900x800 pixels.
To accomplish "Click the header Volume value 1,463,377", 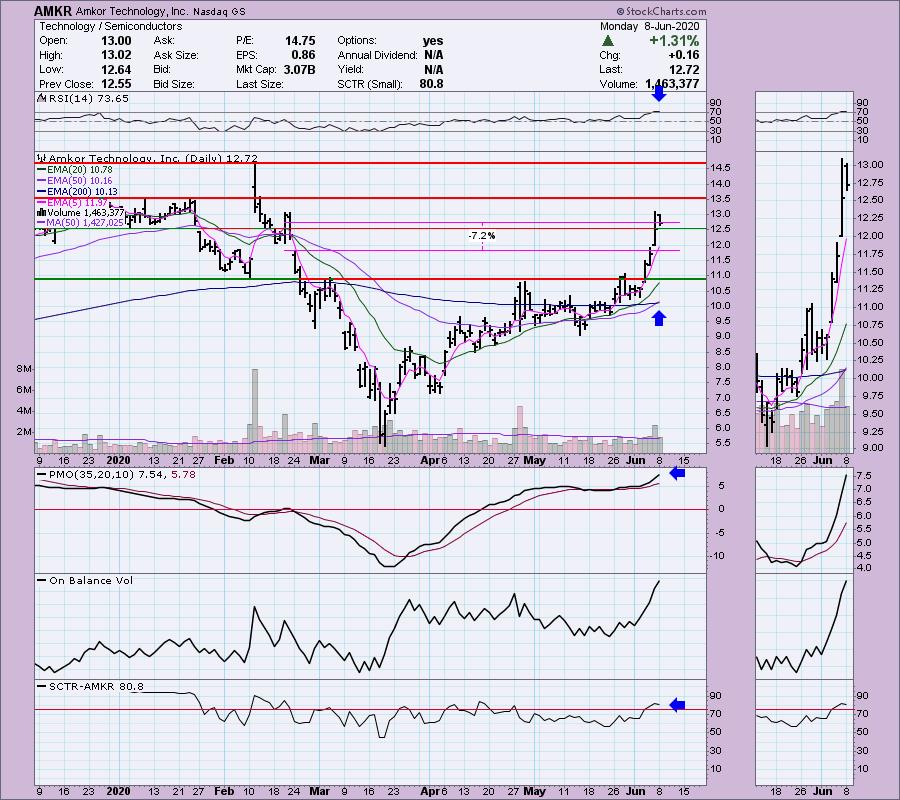I will pyautogui.click(x=672, y=84).
